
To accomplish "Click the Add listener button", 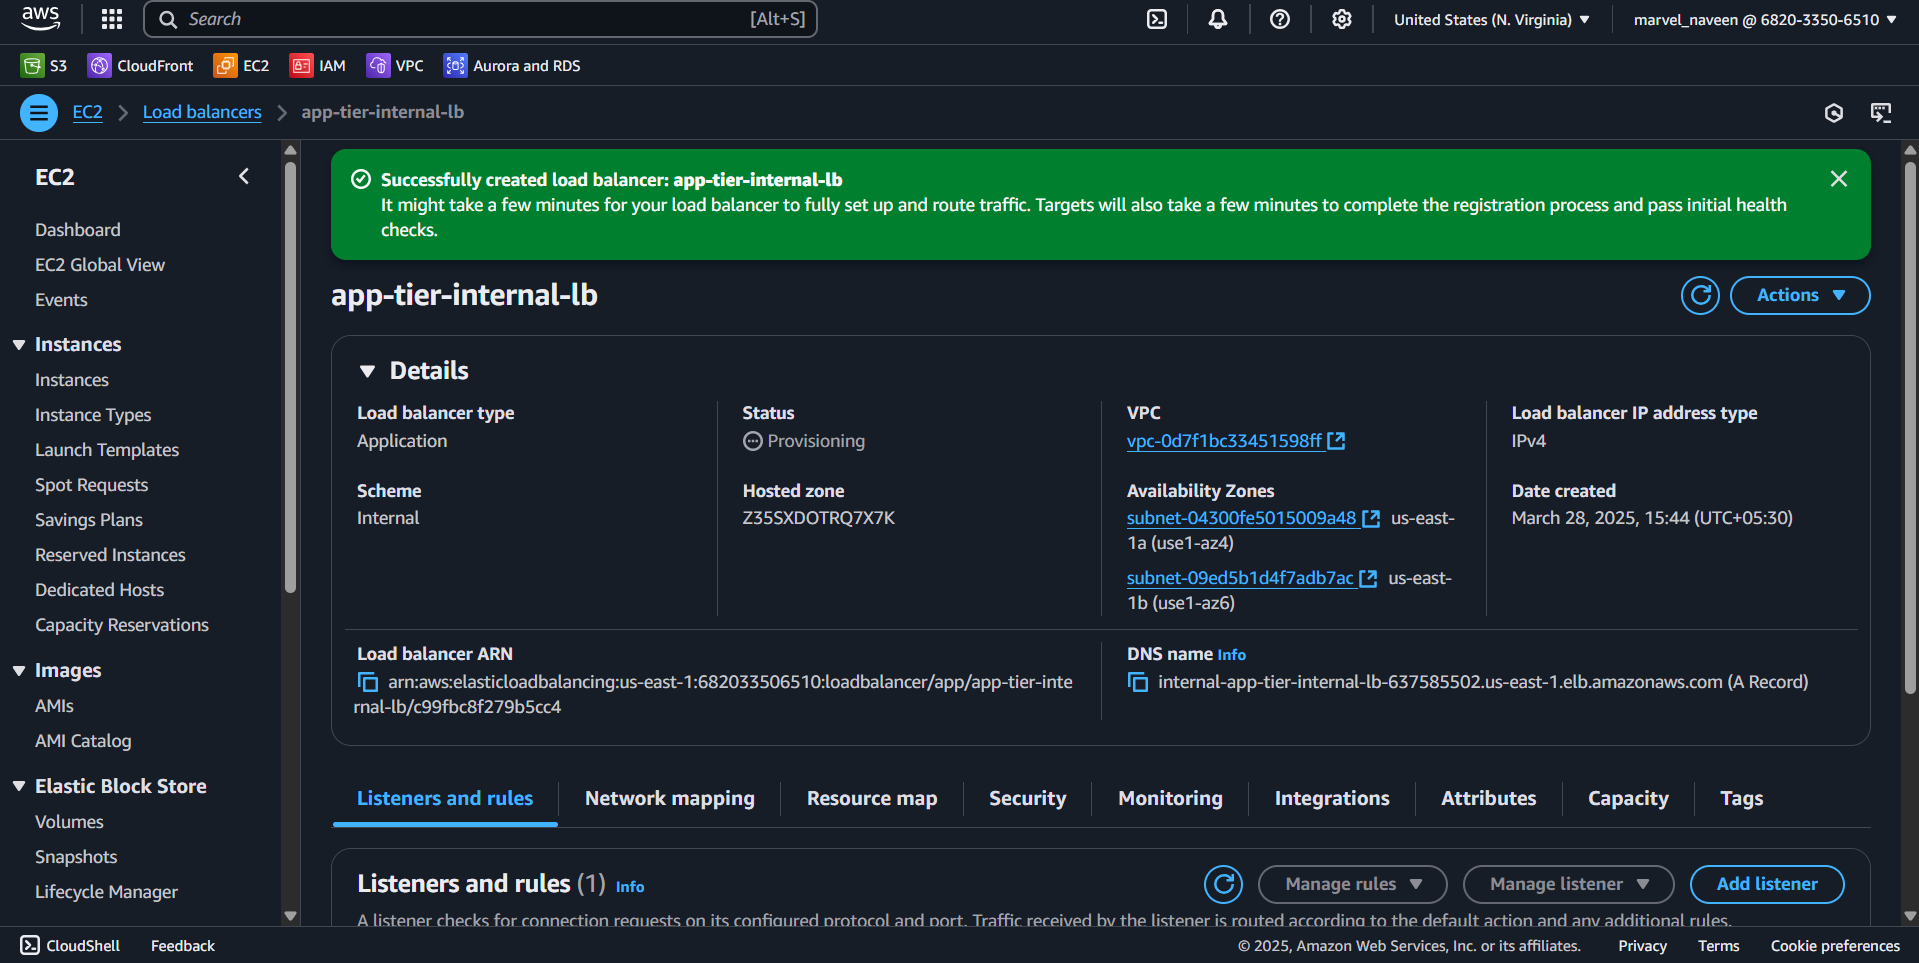I will (1767, 884).
